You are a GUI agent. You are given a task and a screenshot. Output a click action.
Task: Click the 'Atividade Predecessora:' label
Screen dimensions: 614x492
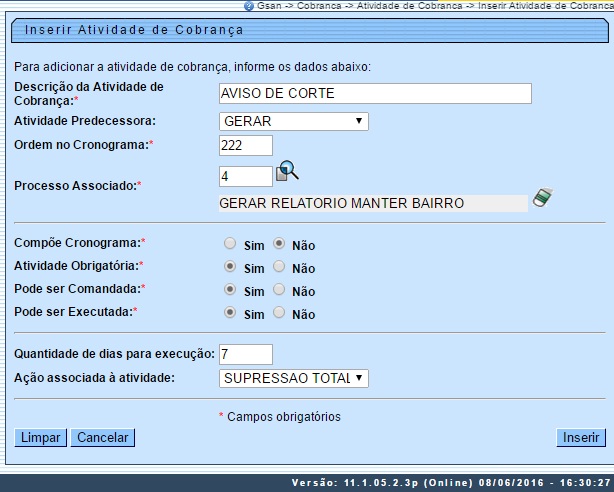point(85,121)
